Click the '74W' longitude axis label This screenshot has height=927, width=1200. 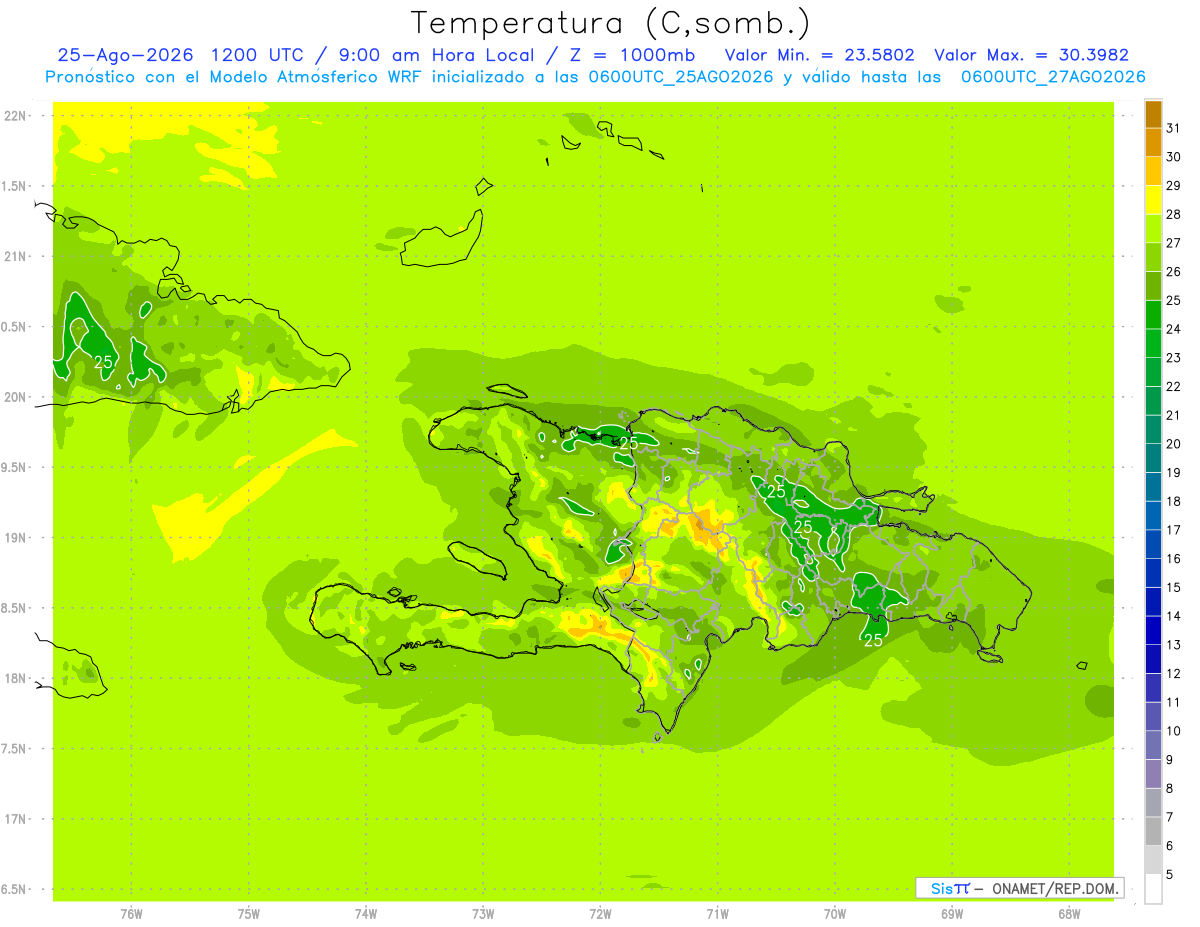tap(366, 914)
